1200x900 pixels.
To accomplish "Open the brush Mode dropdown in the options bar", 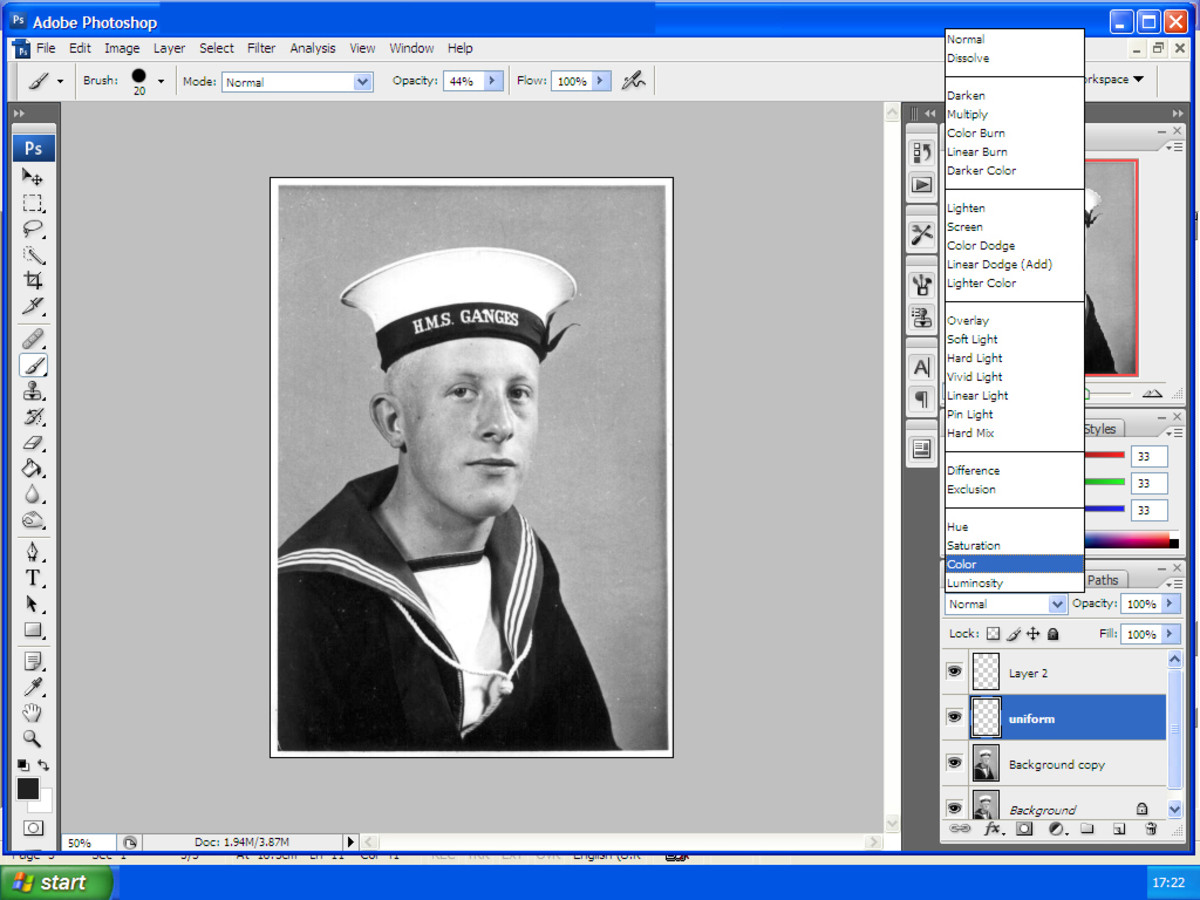I will pyautogui.click(x=296, y=81).
